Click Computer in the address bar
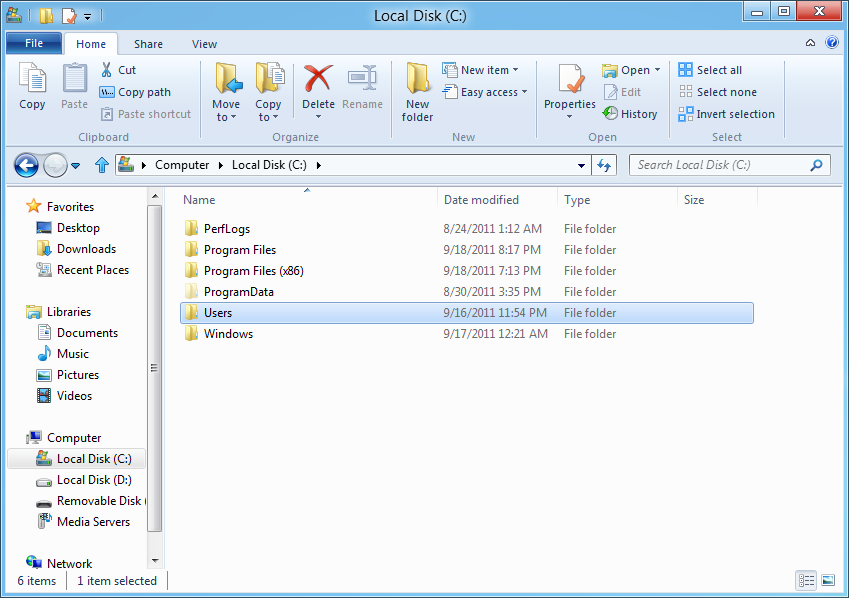The image size is (849, 598). [x=182, y=165]
